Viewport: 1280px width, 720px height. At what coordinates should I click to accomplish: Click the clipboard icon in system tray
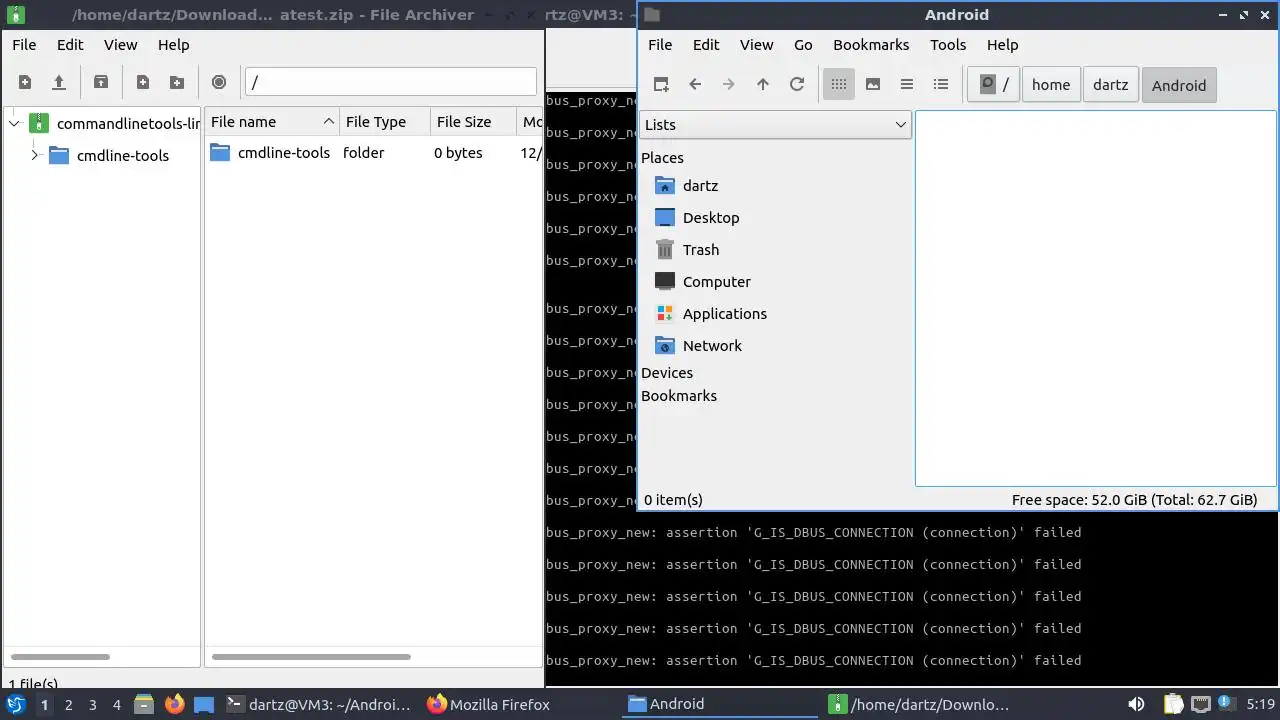(x=1173, y=704)
